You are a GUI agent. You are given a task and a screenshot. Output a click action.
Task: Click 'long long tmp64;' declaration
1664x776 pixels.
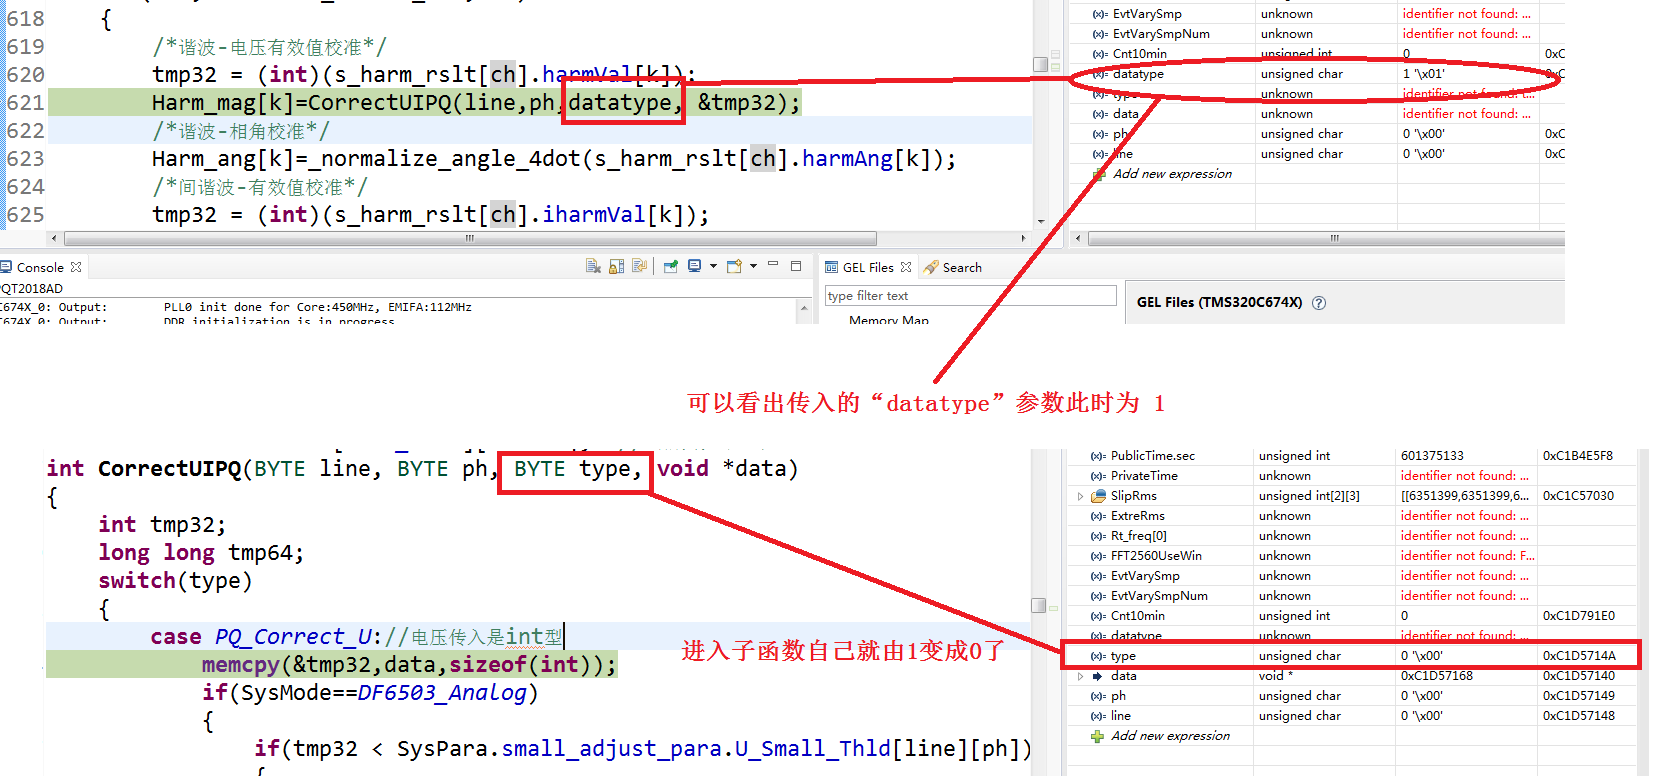tap(201, 553)
